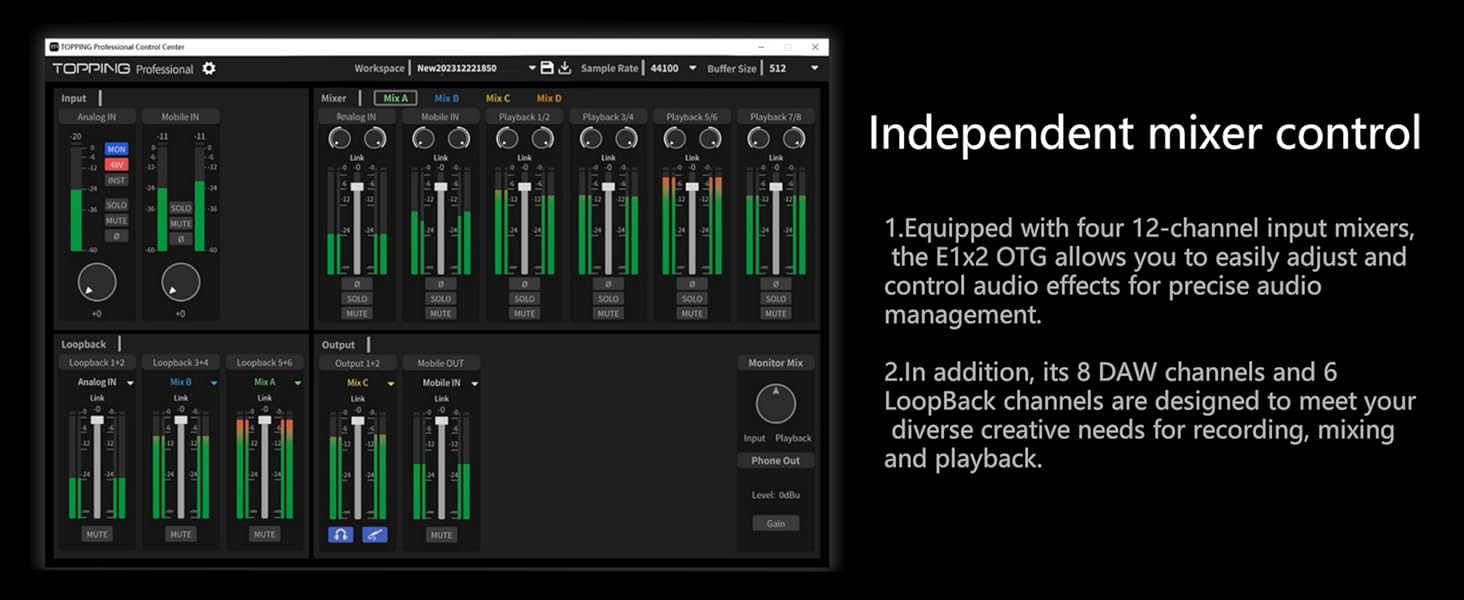Click the save workspace floppy disk icon
Viewport: 1464px width, 600px height.
[547, 68]
